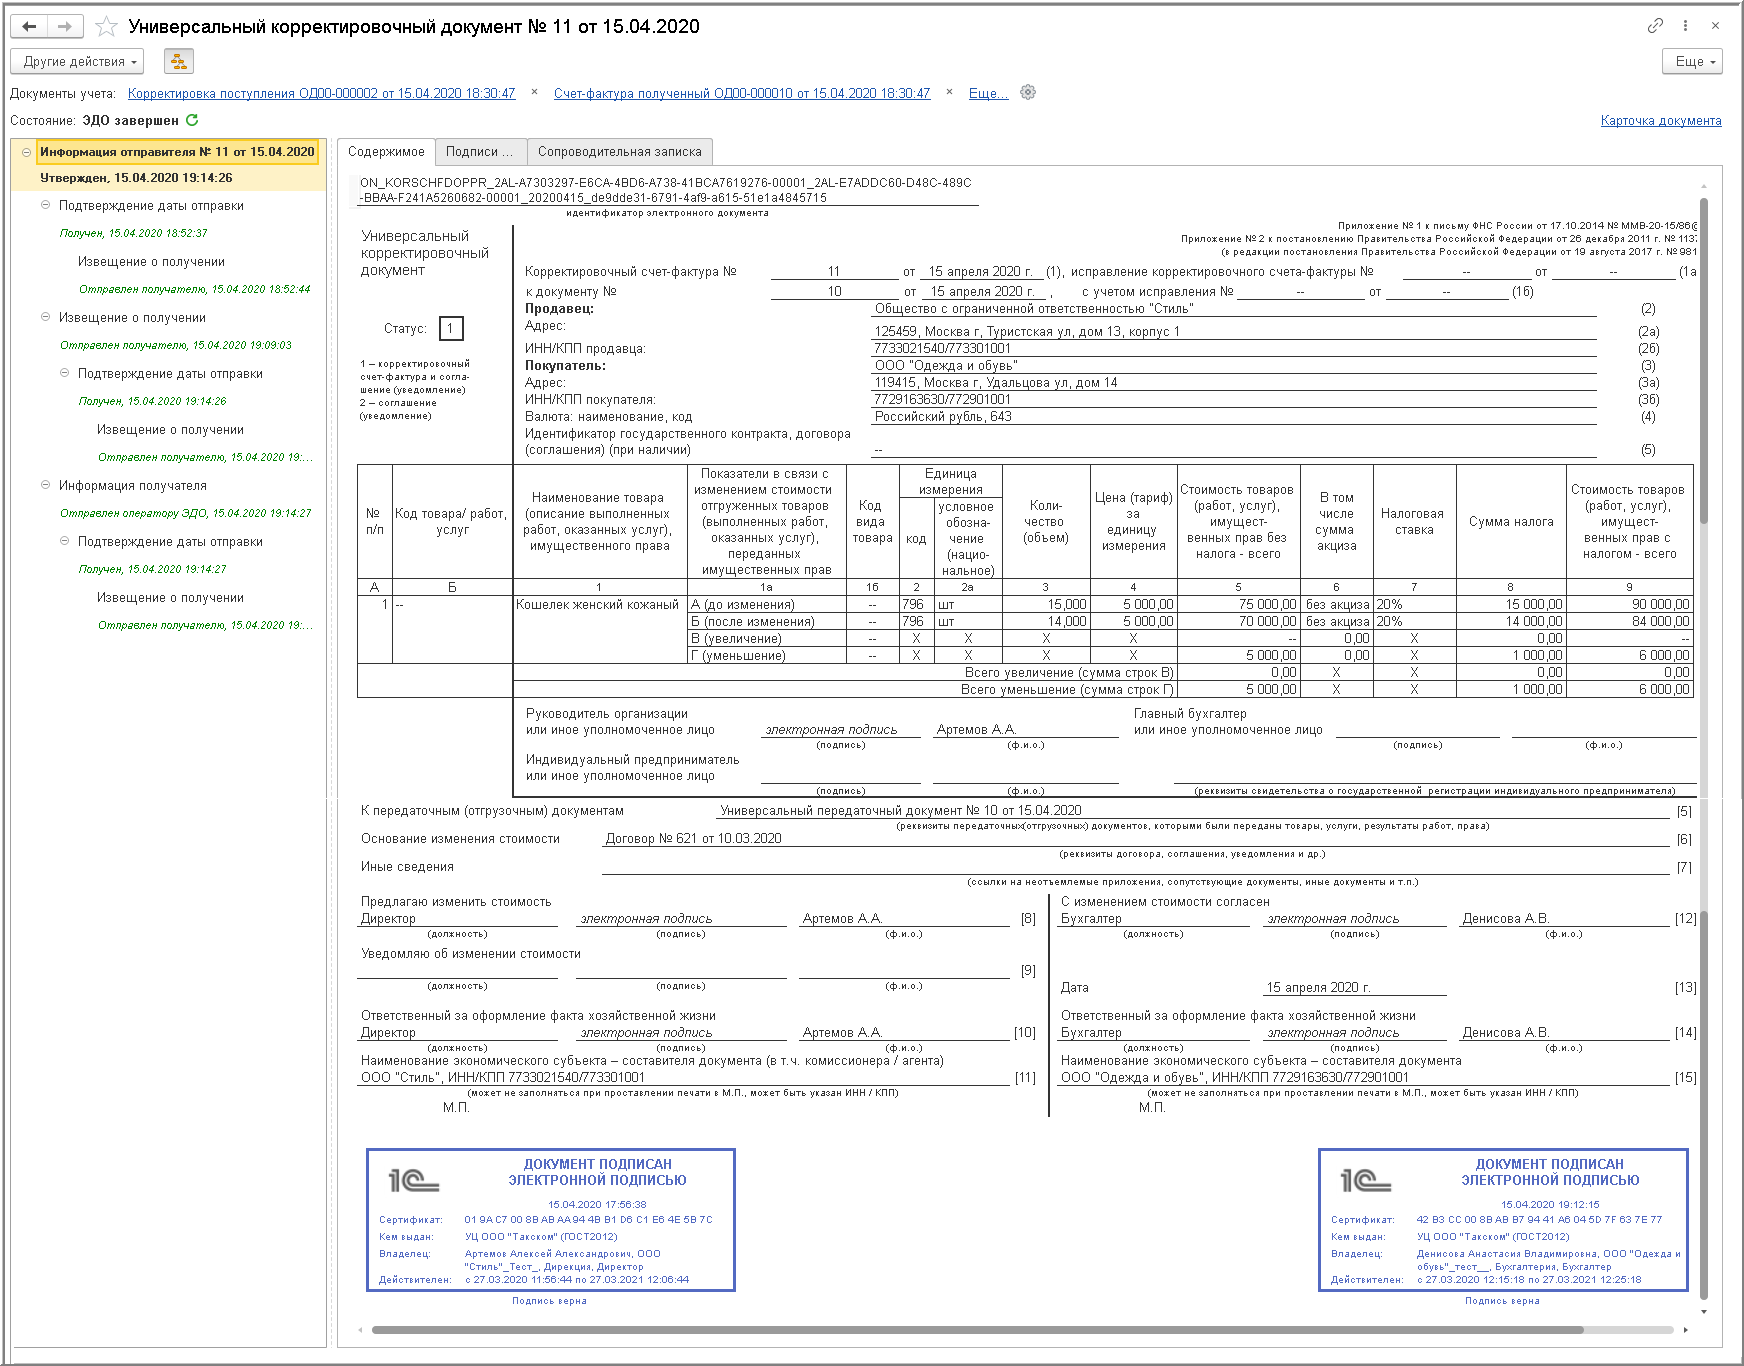Click scroll-right arrow at document bottom
The width and height of the screenshot is (1744, 1366).
tap(1685, 1330)
